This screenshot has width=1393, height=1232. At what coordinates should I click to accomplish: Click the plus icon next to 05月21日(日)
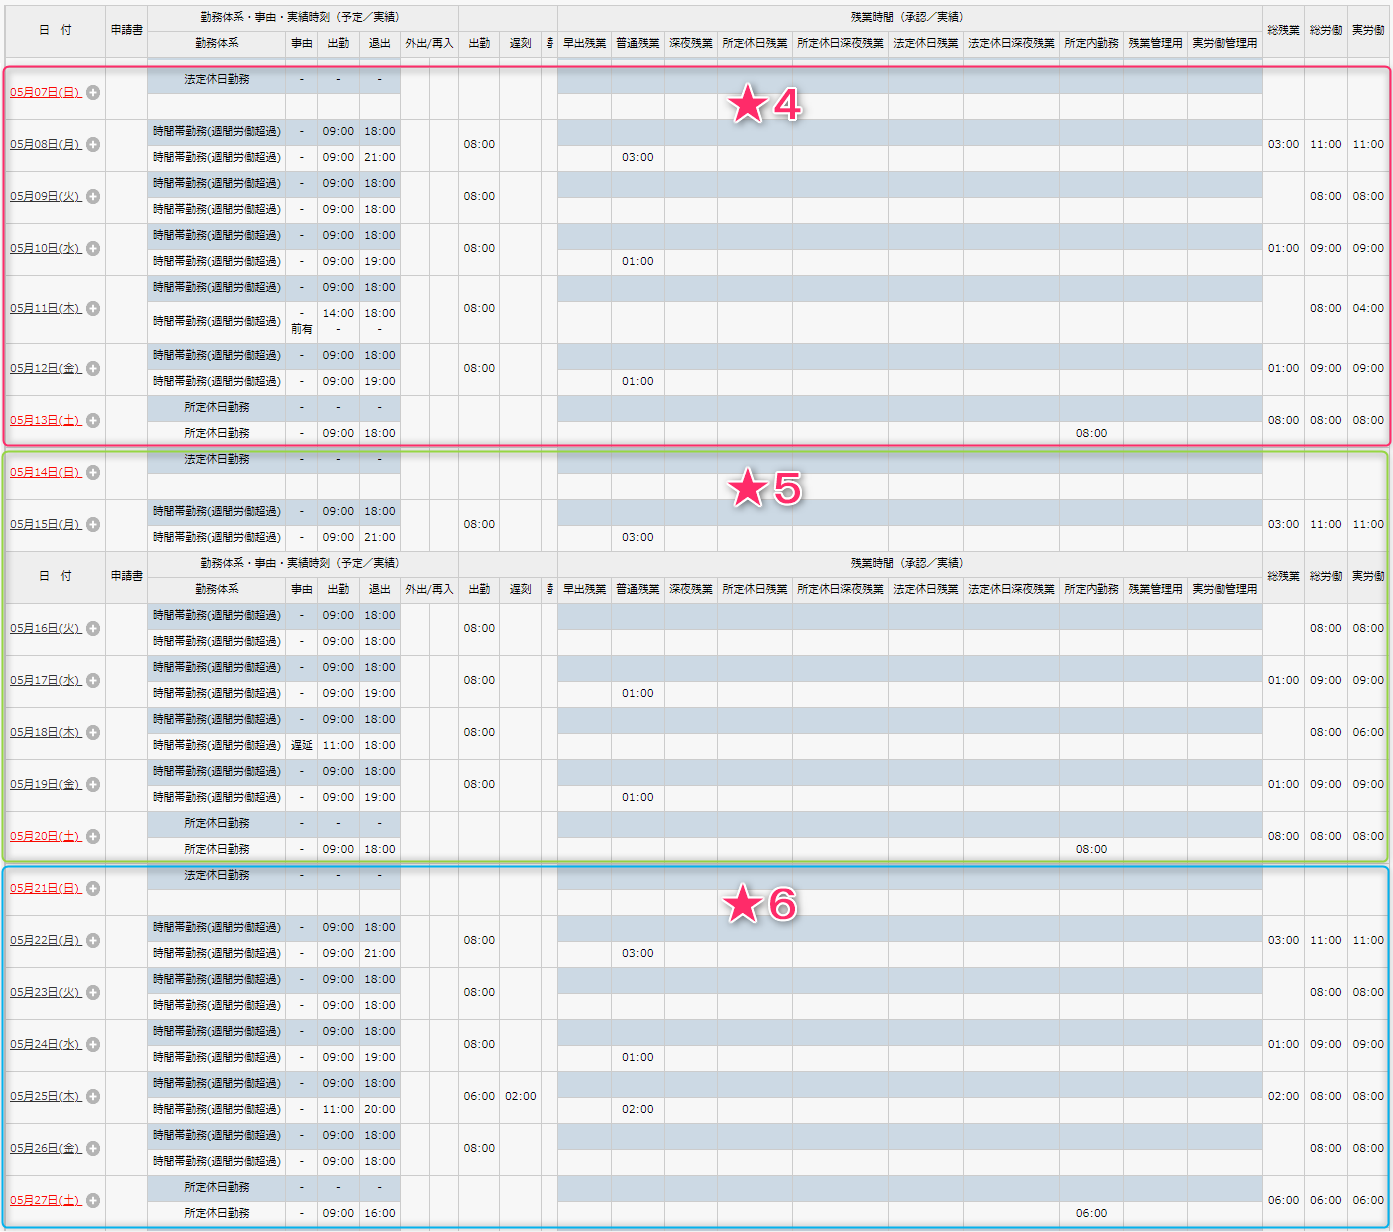[x=93, y=888]
